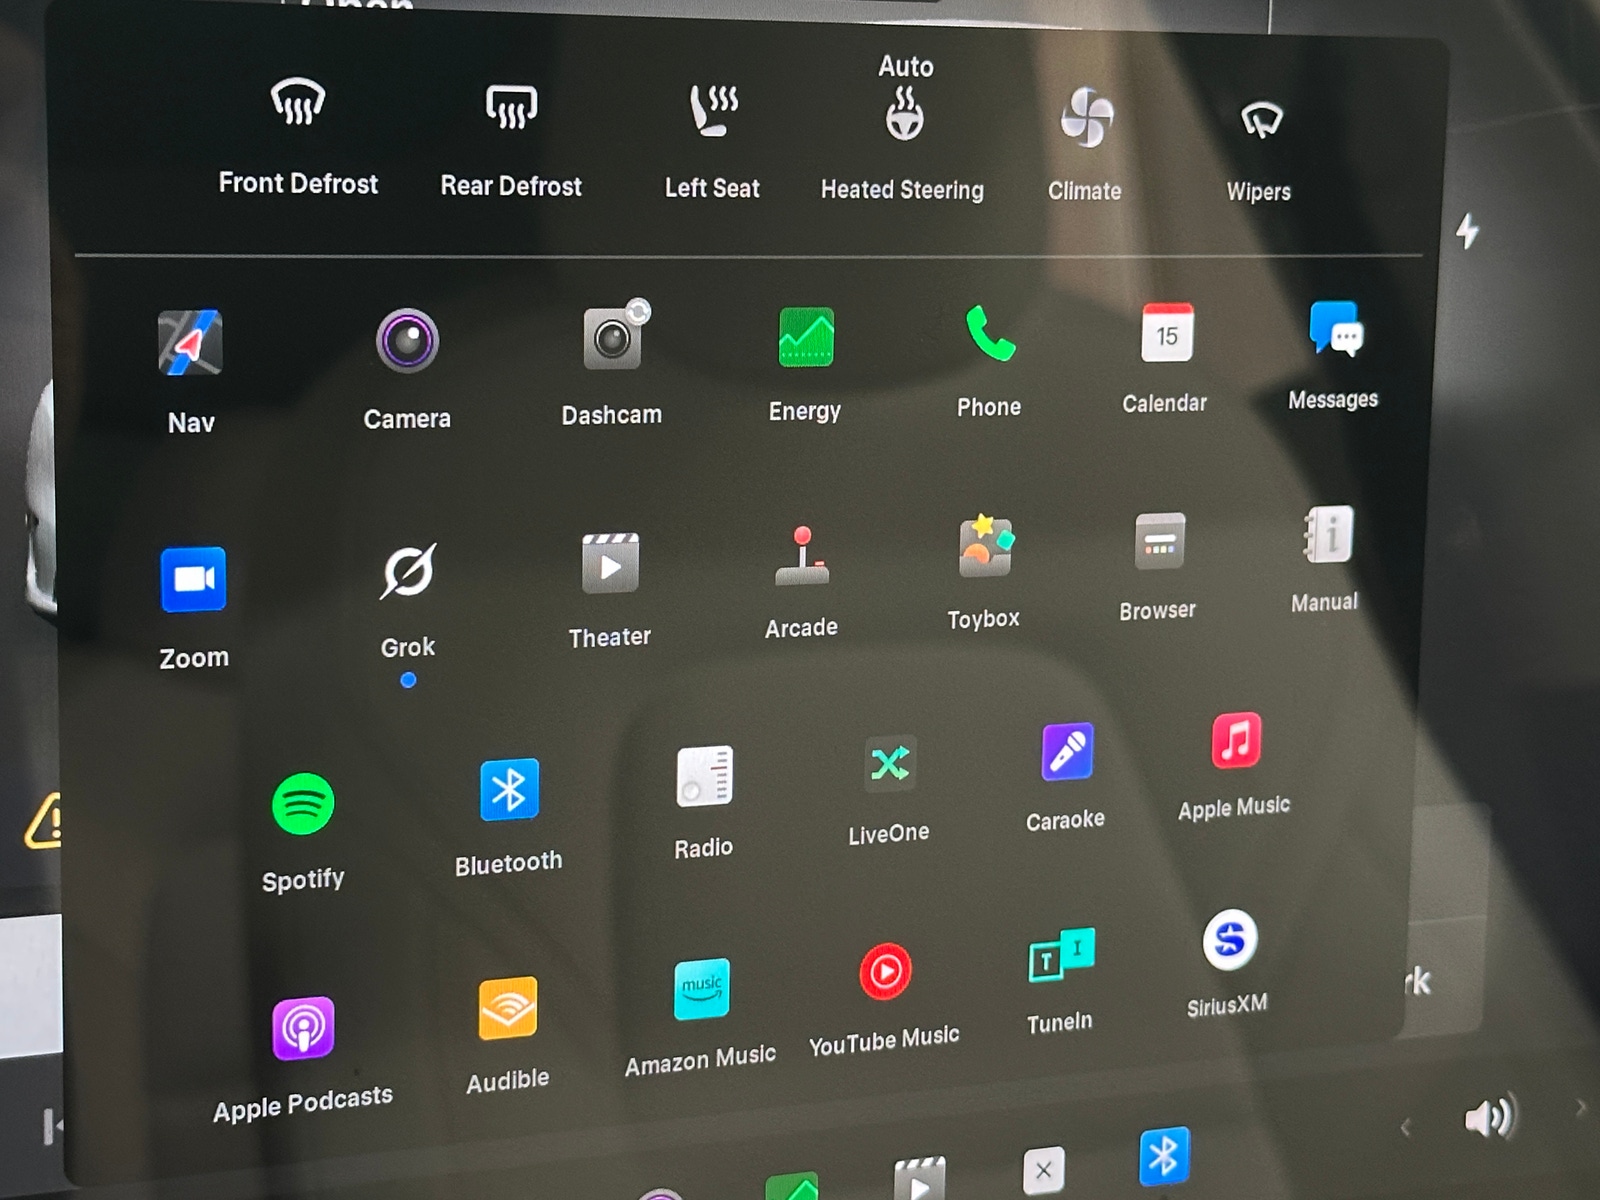Open the LiveOne app
This screenshot has height=1200, width=1600.
tap(890, 764)
